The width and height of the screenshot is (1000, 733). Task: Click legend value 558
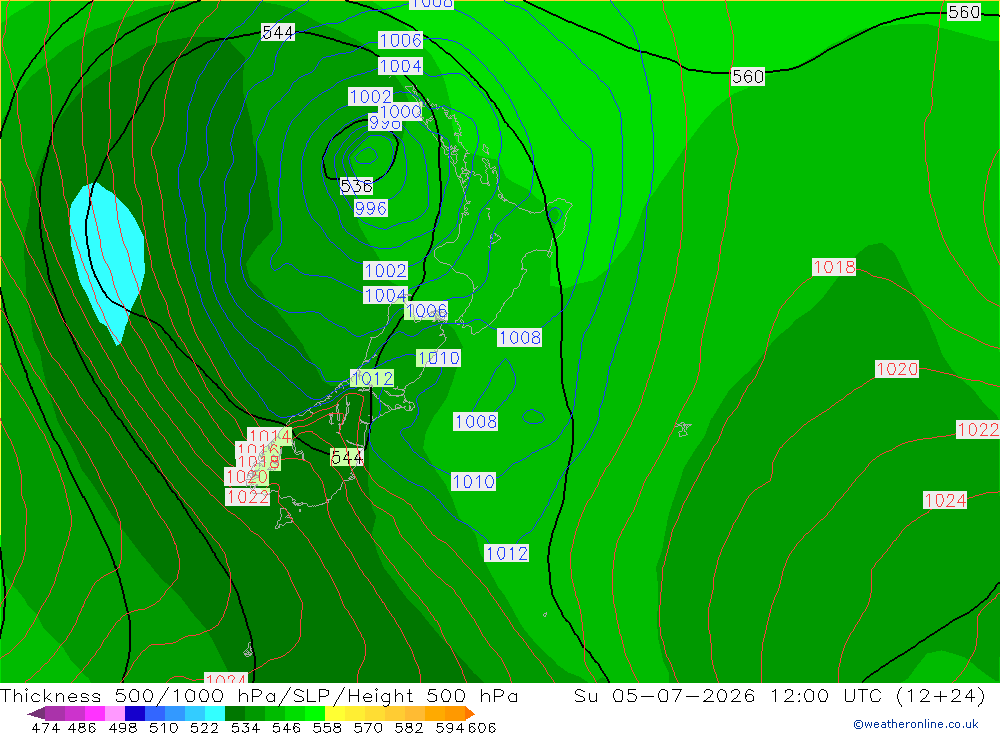[x=327, y=727]
